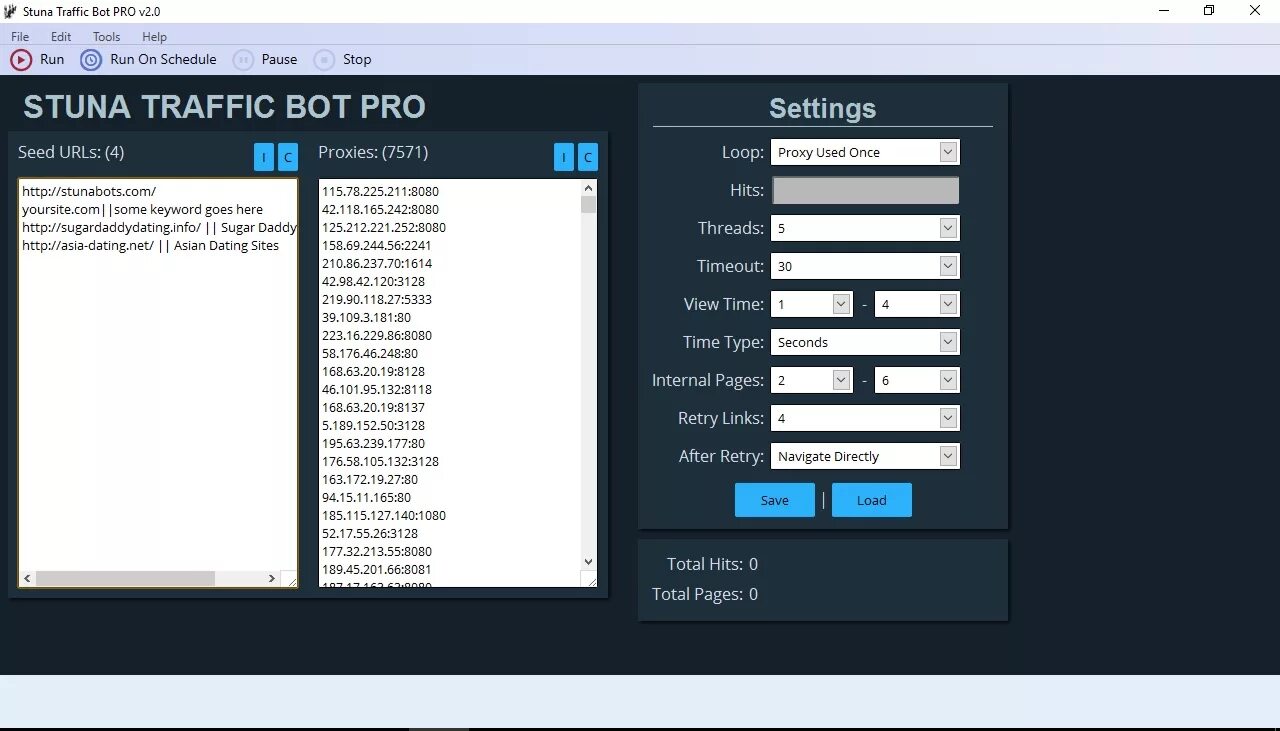The image size is (1280, 731).
Task: Open Internal Pages maximum dropdown
Action: (x=949, y=380)
